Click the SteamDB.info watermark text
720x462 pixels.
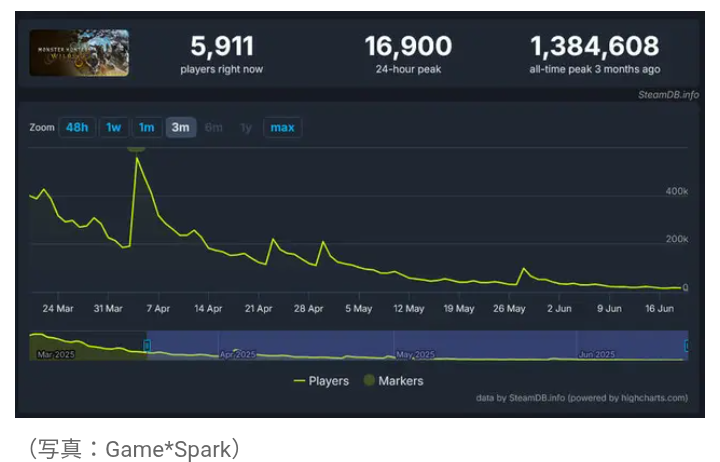coord(668,95)
